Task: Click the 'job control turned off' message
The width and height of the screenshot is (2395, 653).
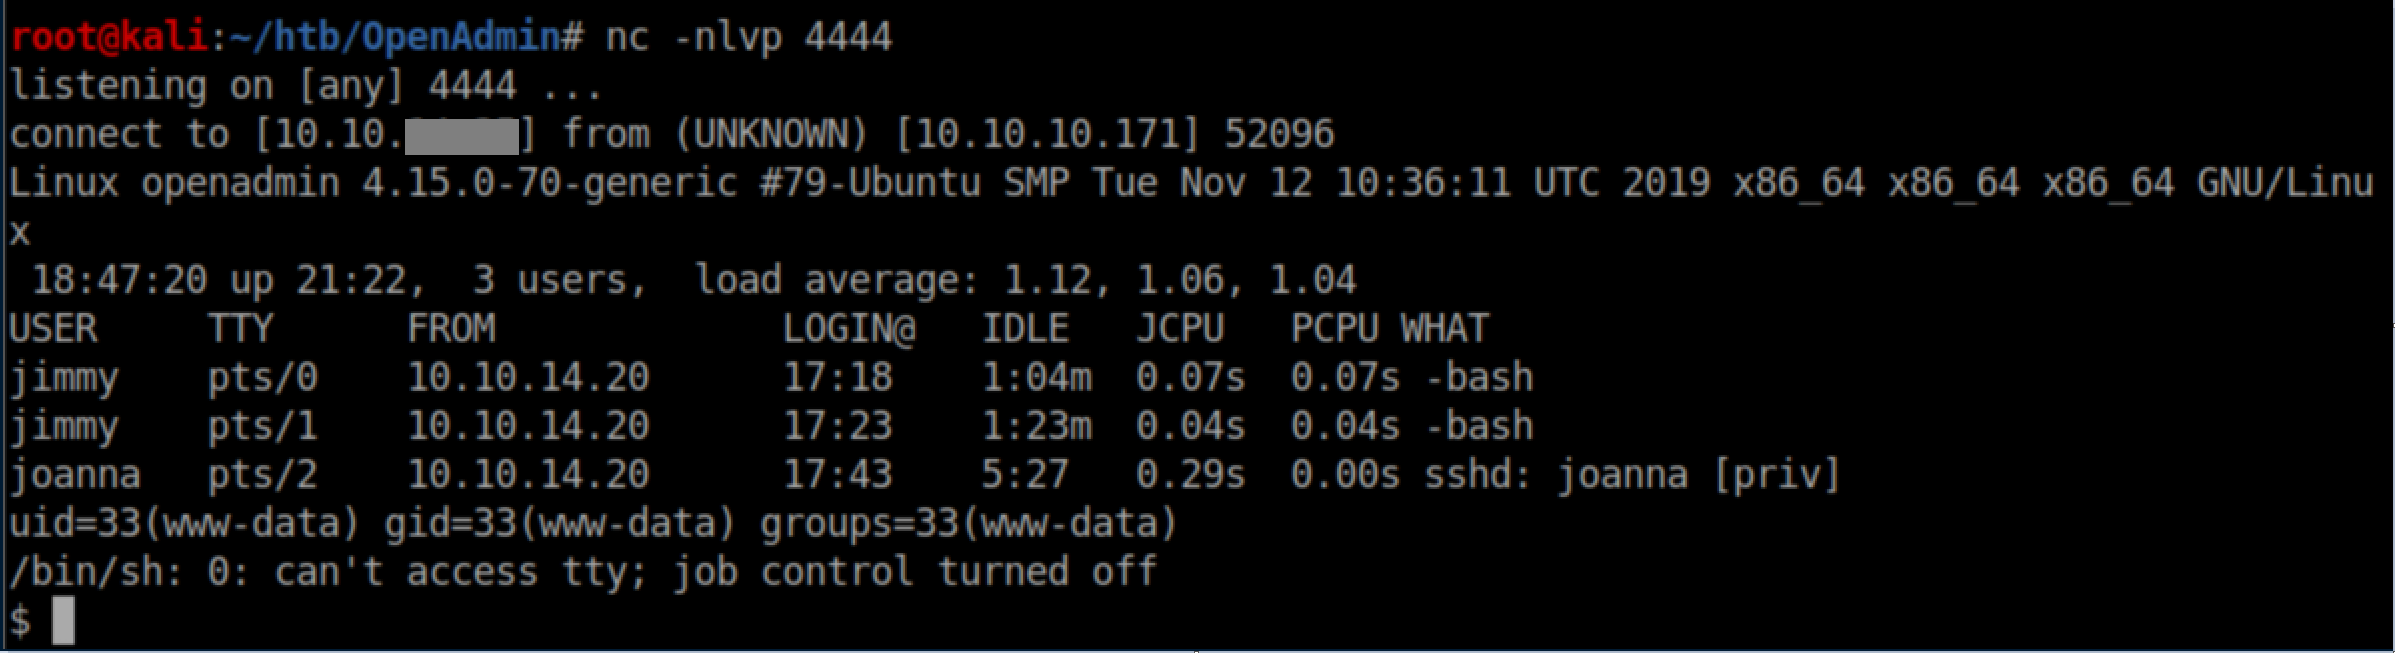Action: click(914, 573)
